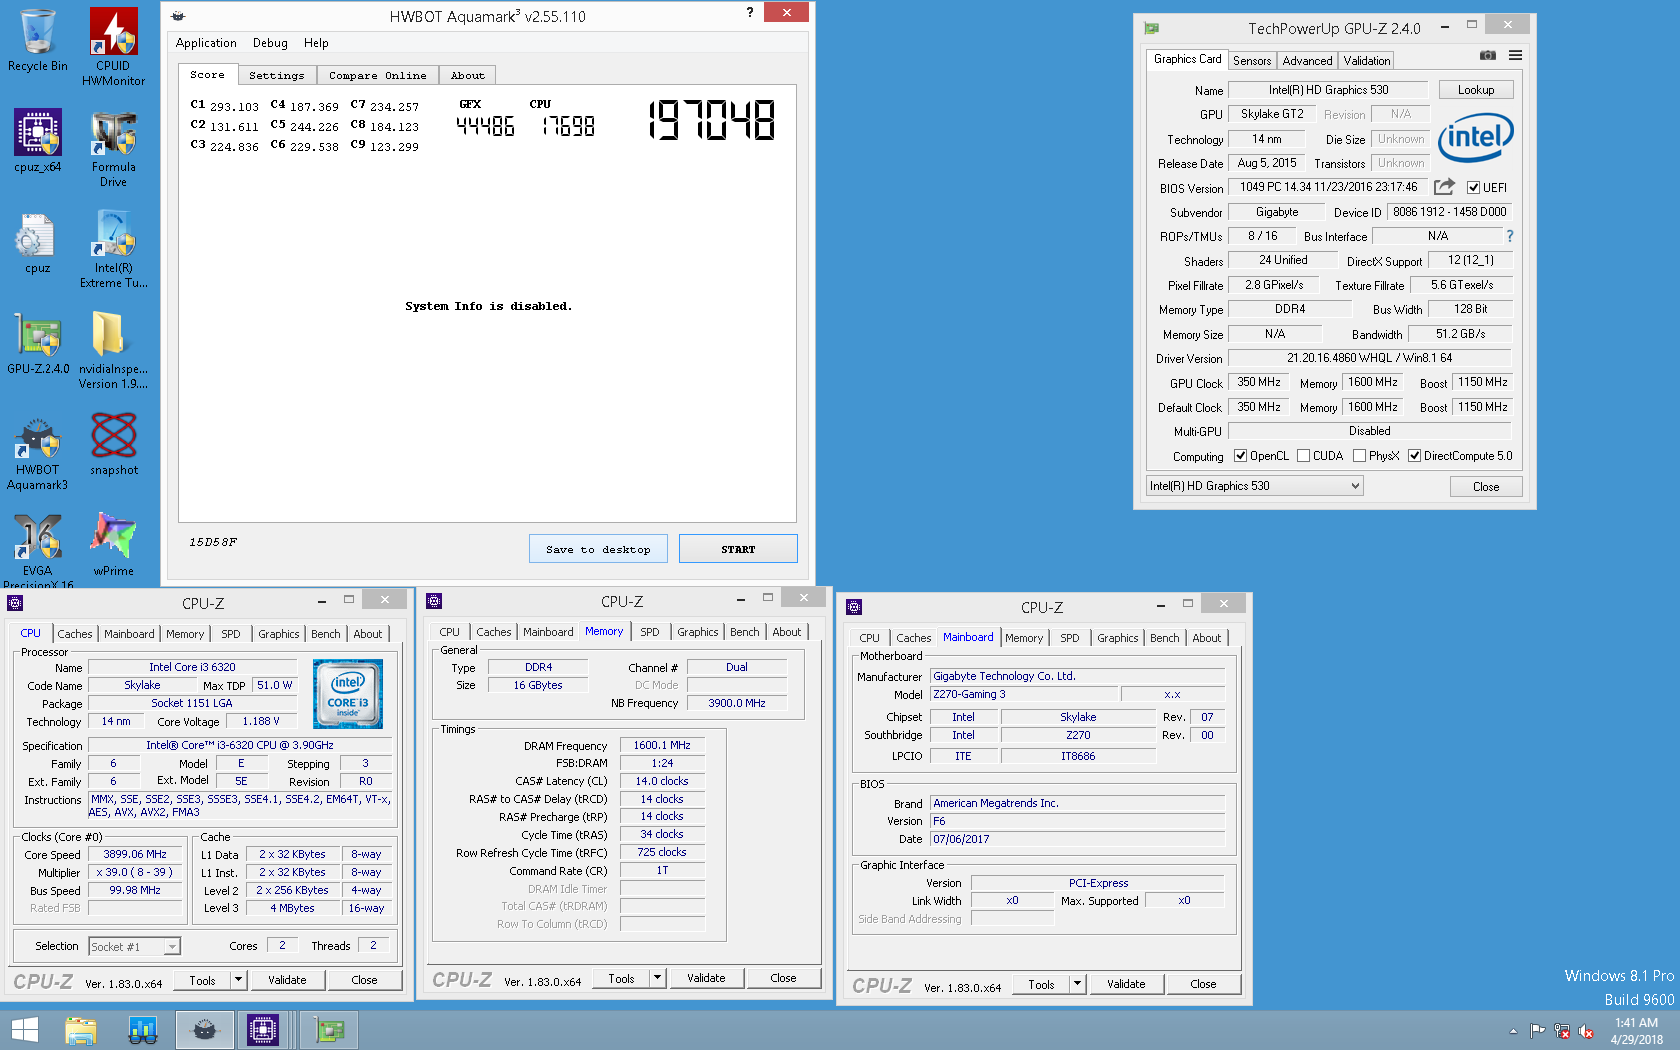Image resolution: width=1680 pixels, height=1050 pixels.
Task: Click the Action Center flag tray icon
Action: tap(1537, 1031)
